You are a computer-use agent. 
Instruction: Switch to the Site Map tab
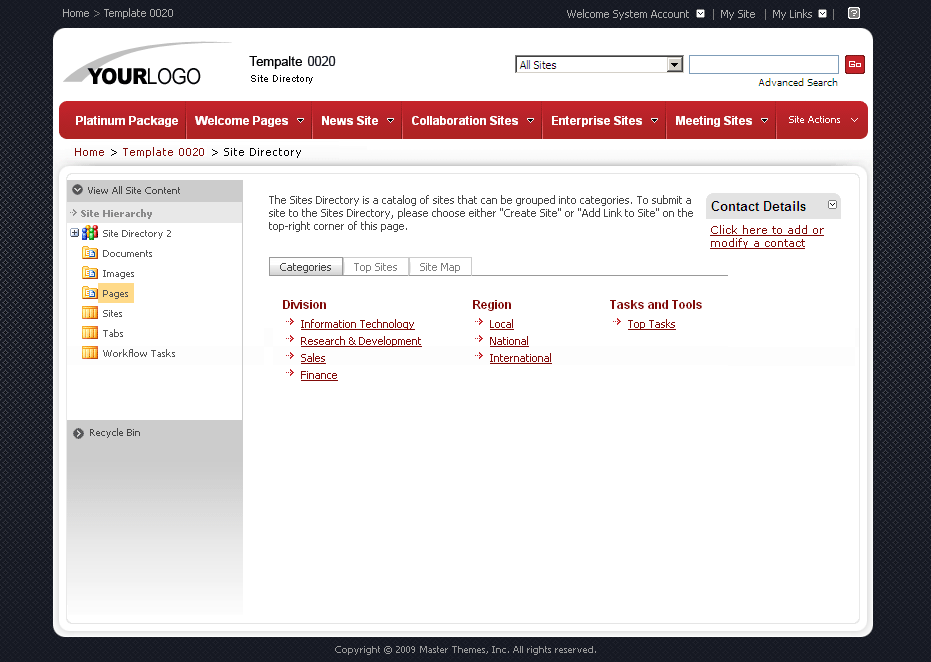440,267
